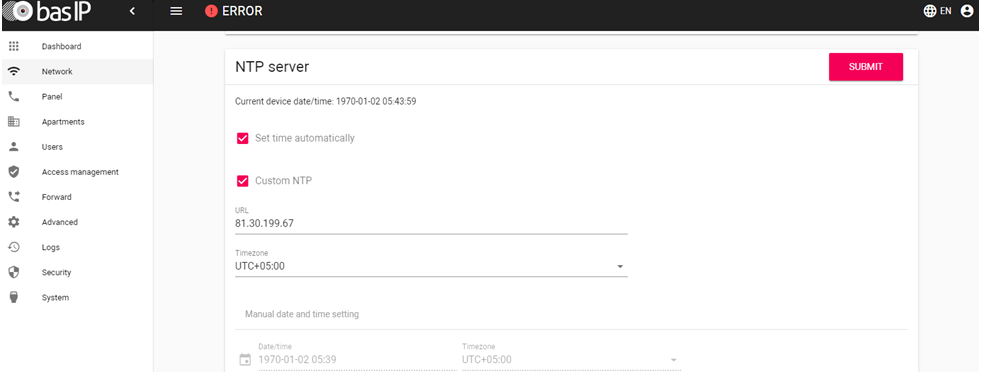This screenshot has width=981, height=372.
Task: Click the Panel phone icon
Action: [14, 96]
